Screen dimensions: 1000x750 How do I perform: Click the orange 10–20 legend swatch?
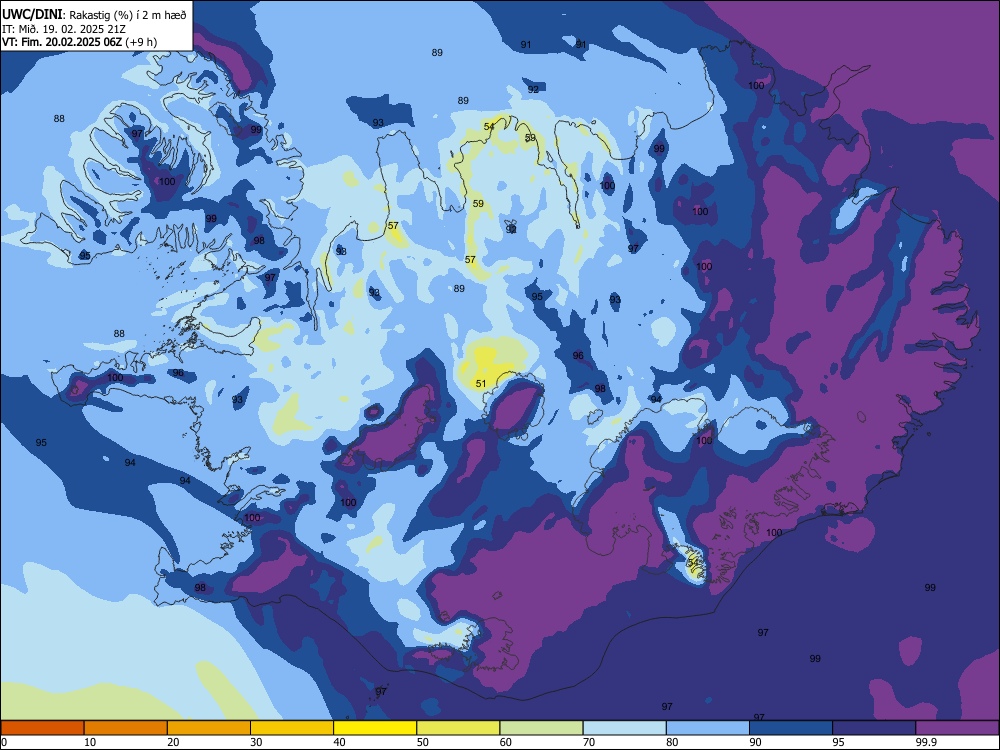click(126, 728)
